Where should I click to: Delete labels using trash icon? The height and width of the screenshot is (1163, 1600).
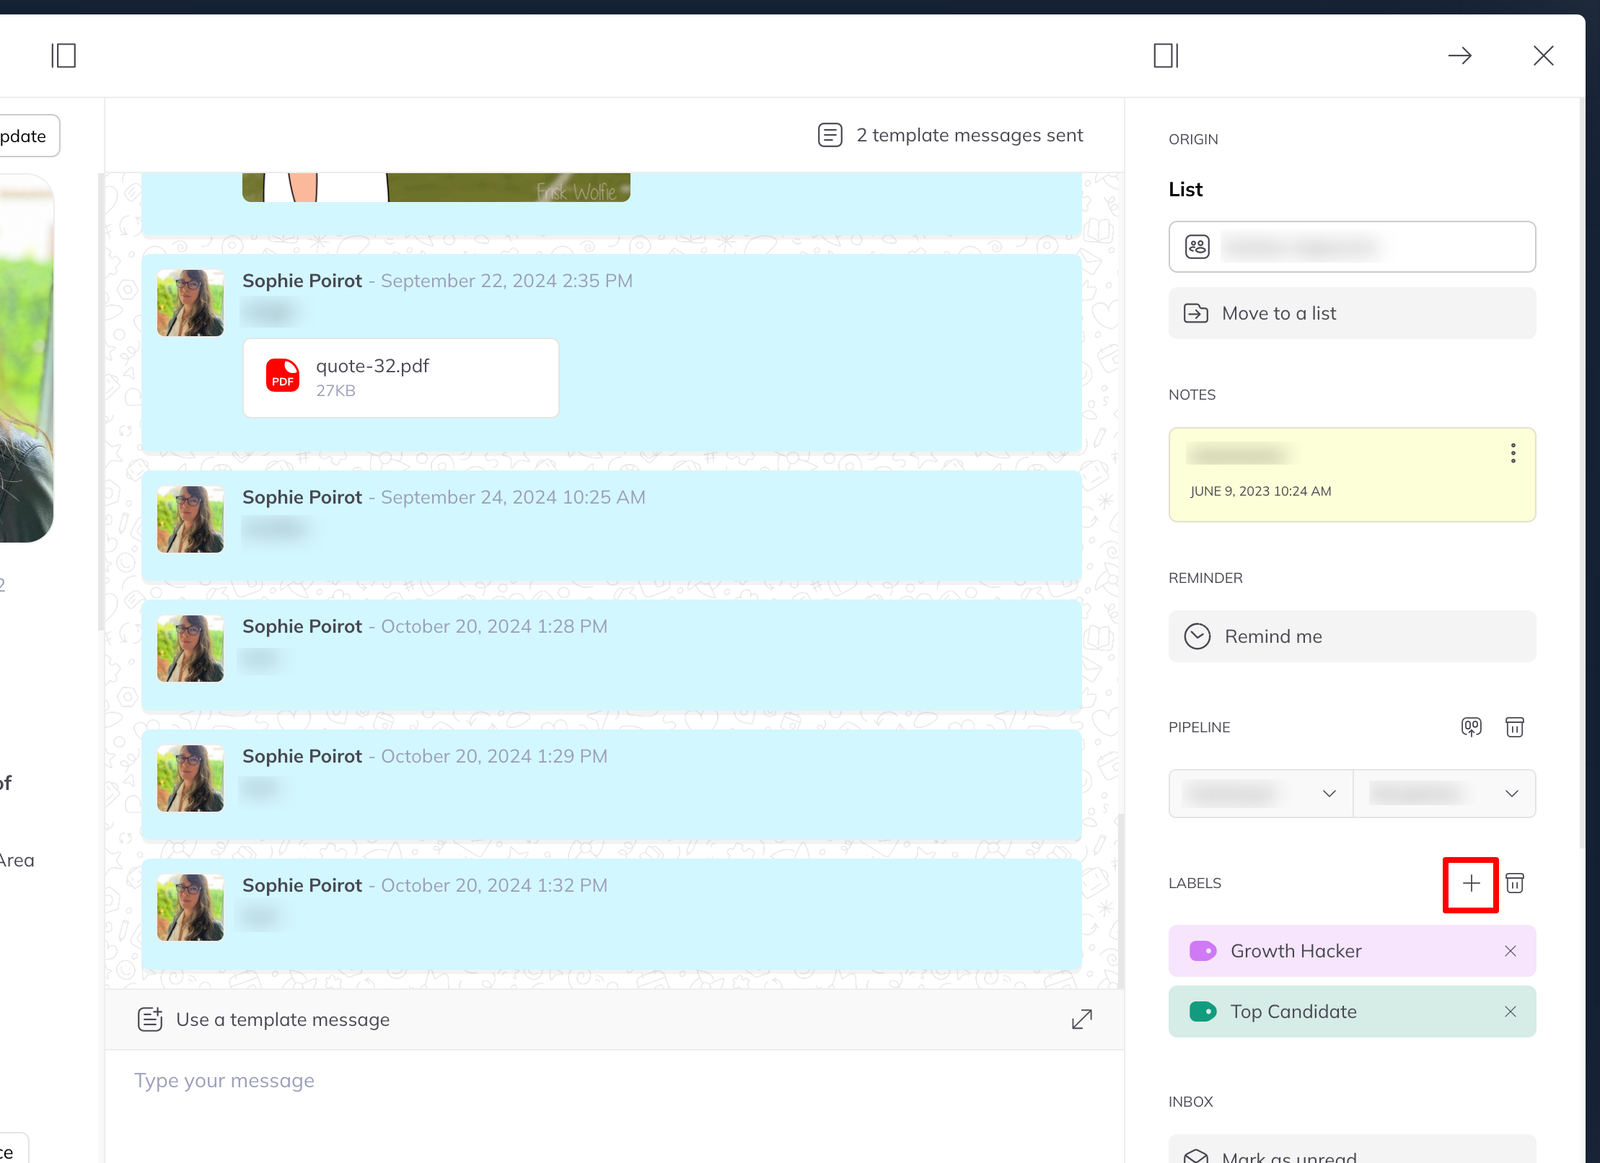click(x=1515, y=883)
